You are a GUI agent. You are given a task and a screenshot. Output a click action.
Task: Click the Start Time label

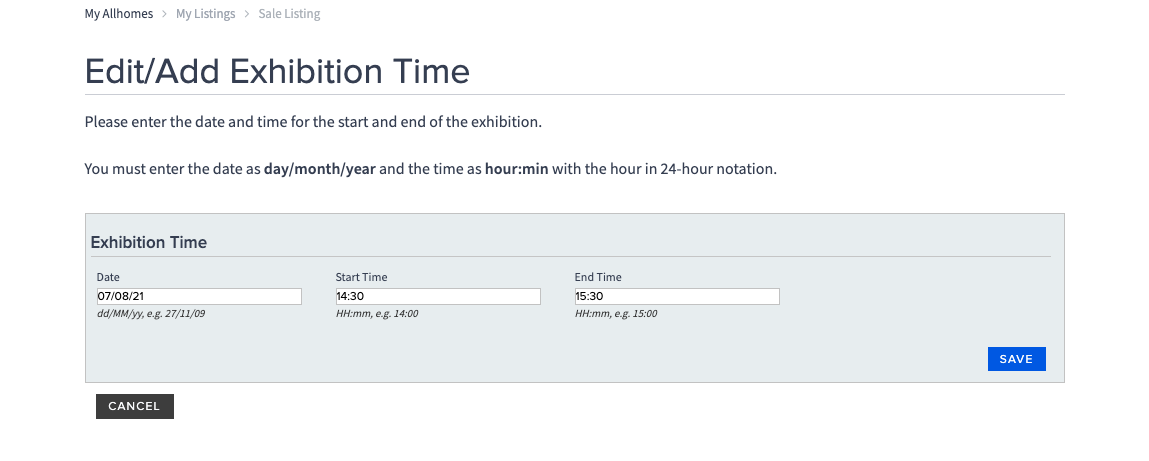click(x=361, y=277)
